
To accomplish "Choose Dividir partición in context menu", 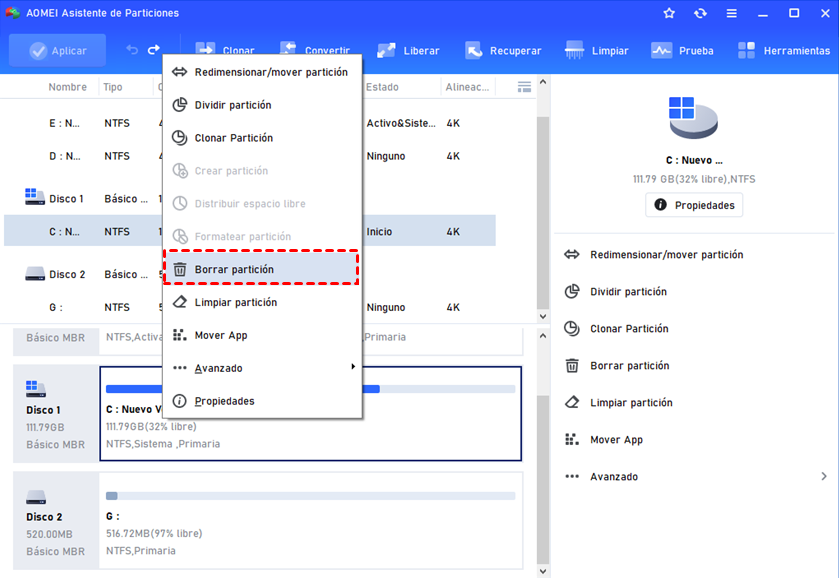I will pyautogui.click(x=262, y=105).
